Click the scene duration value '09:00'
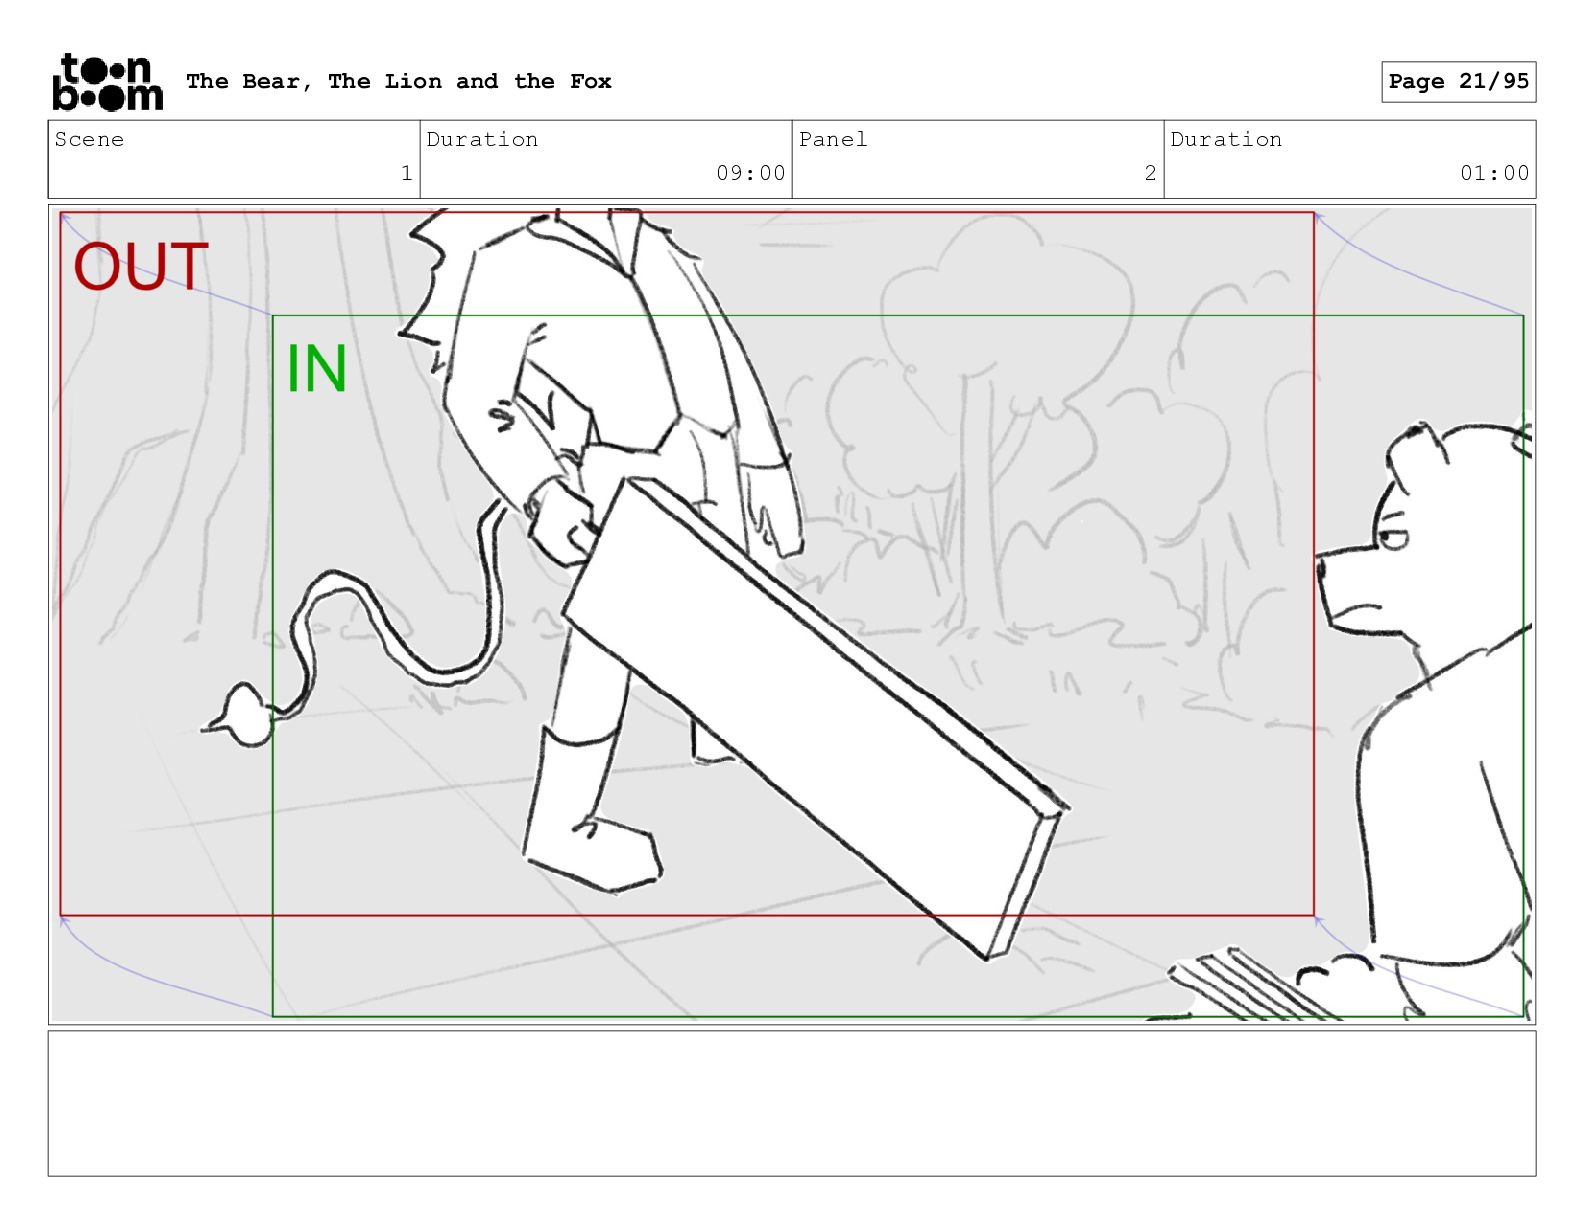The height and width of the screenshot is (1224, 1584). tap(750, 173)
